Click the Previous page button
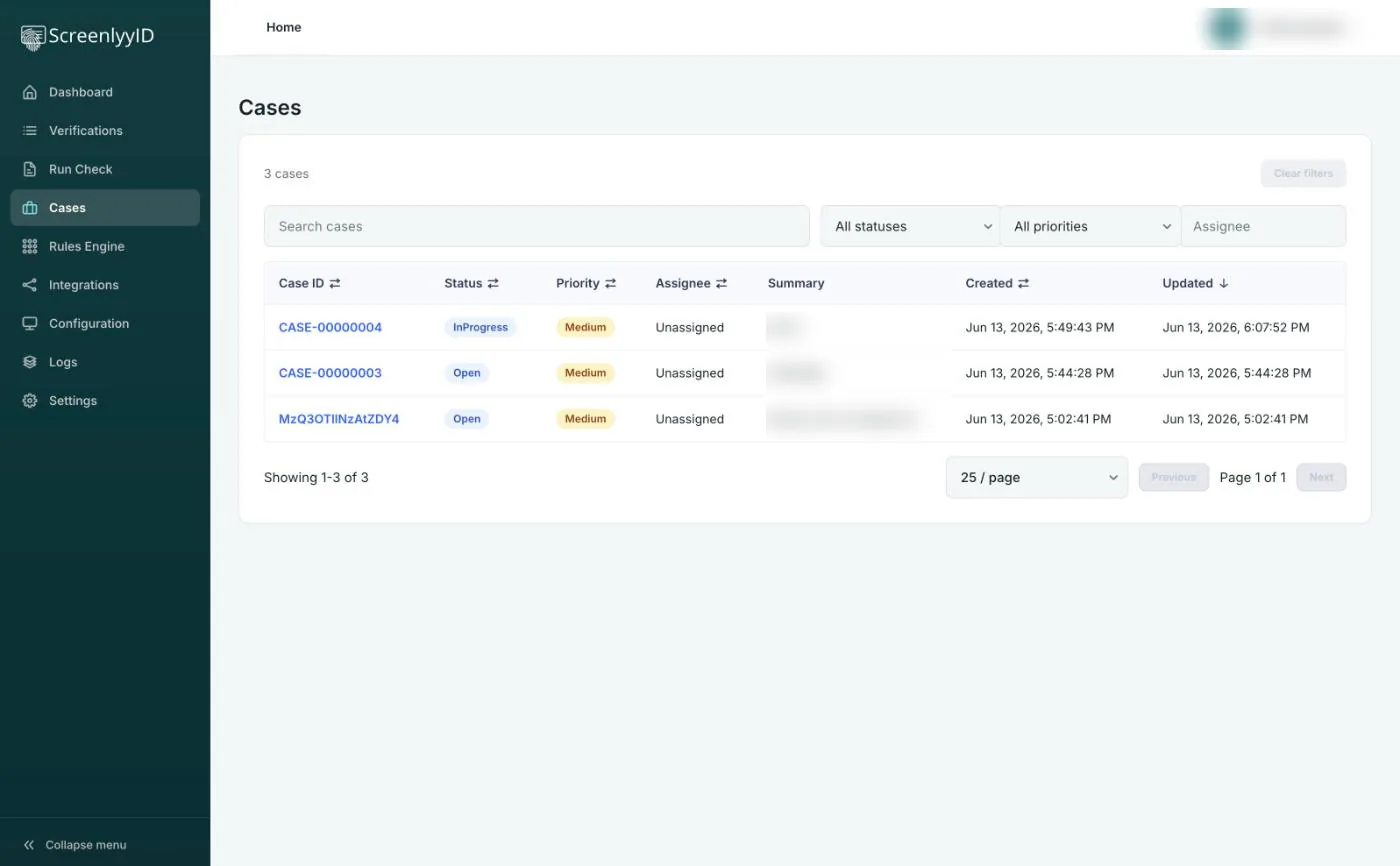1400x866 pixels. tap(1174, 478)
